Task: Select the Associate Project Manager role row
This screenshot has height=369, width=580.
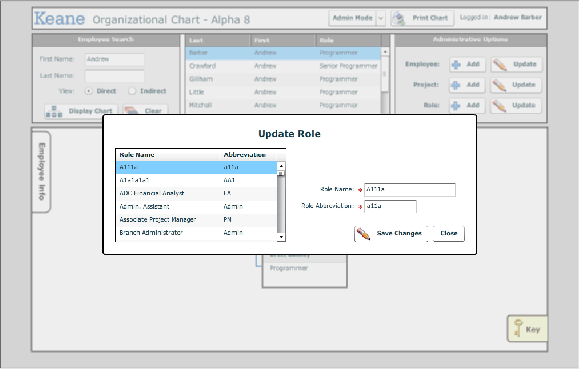Action: 196,220
